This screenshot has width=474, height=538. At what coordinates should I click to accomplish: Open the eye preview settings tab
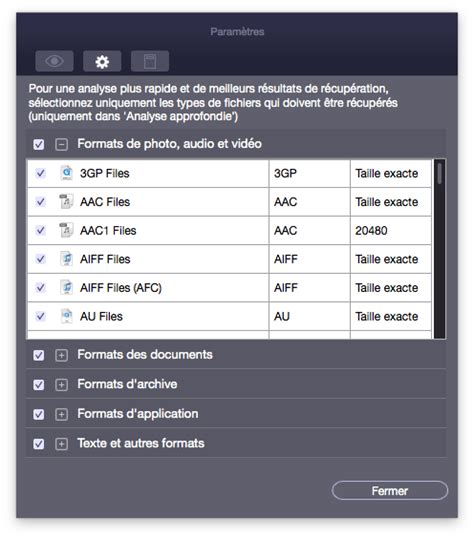pyautogui.click(x=54, y=61)
